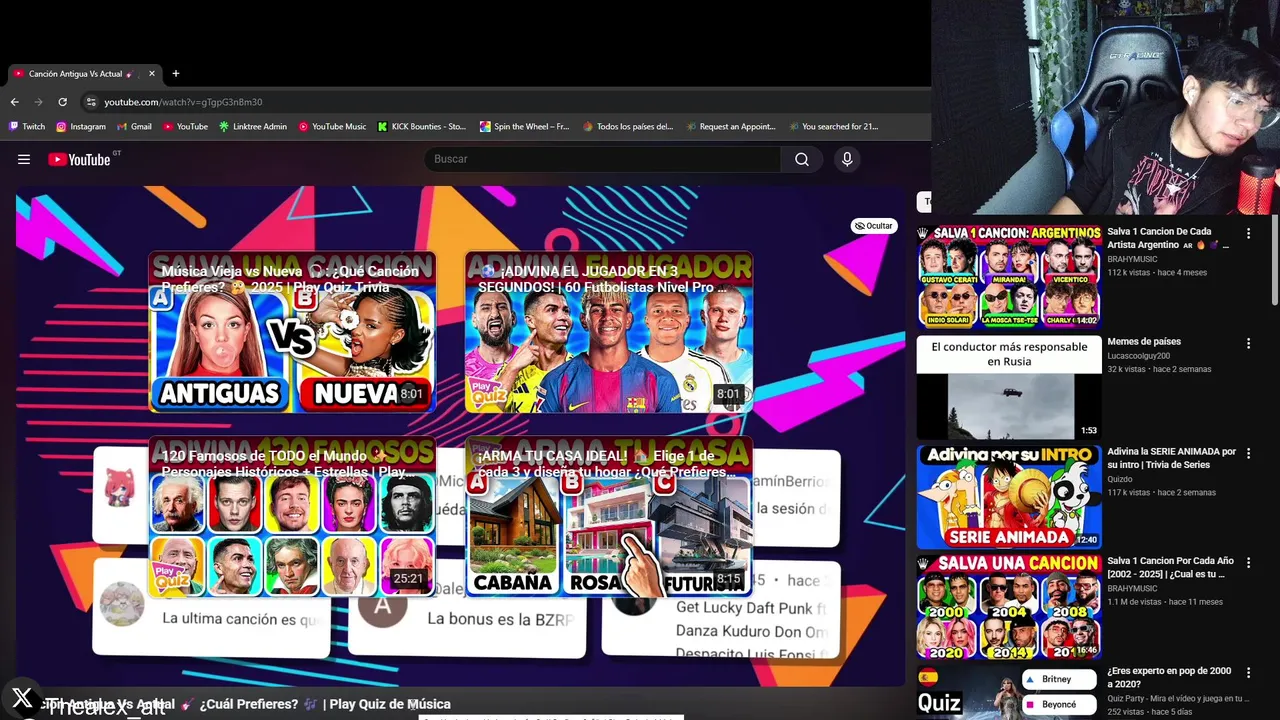Click the Lucascoolguy200 channel name
The width and height of the screenshot is (1280, 720).
[1138, 356]
